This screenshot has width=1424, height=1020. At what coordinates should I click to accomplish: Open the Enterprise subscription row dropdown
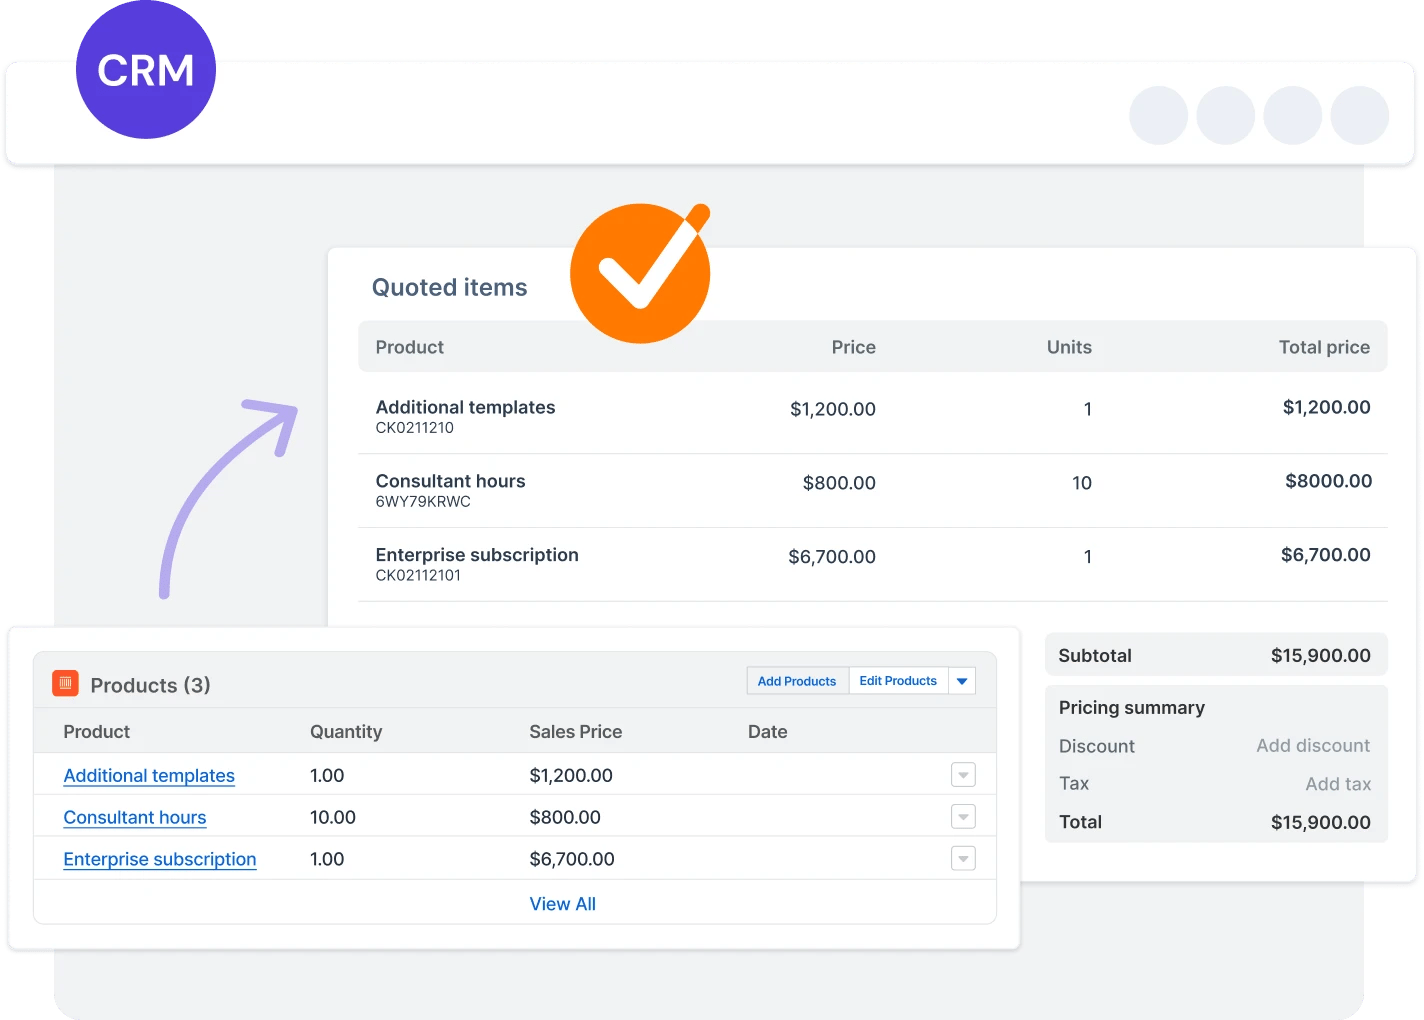tap(963, 859)
